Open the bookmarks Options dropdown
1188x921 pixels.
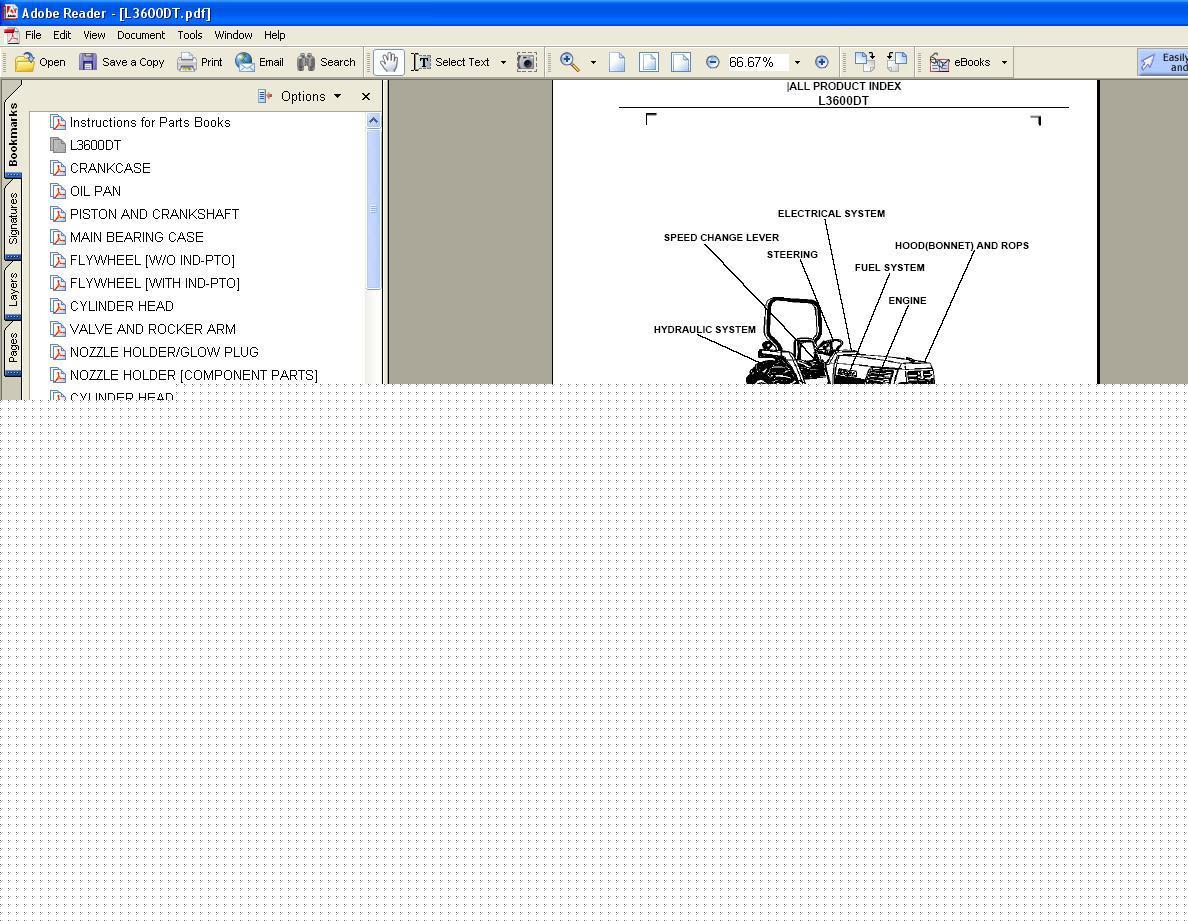coord(311,96)
